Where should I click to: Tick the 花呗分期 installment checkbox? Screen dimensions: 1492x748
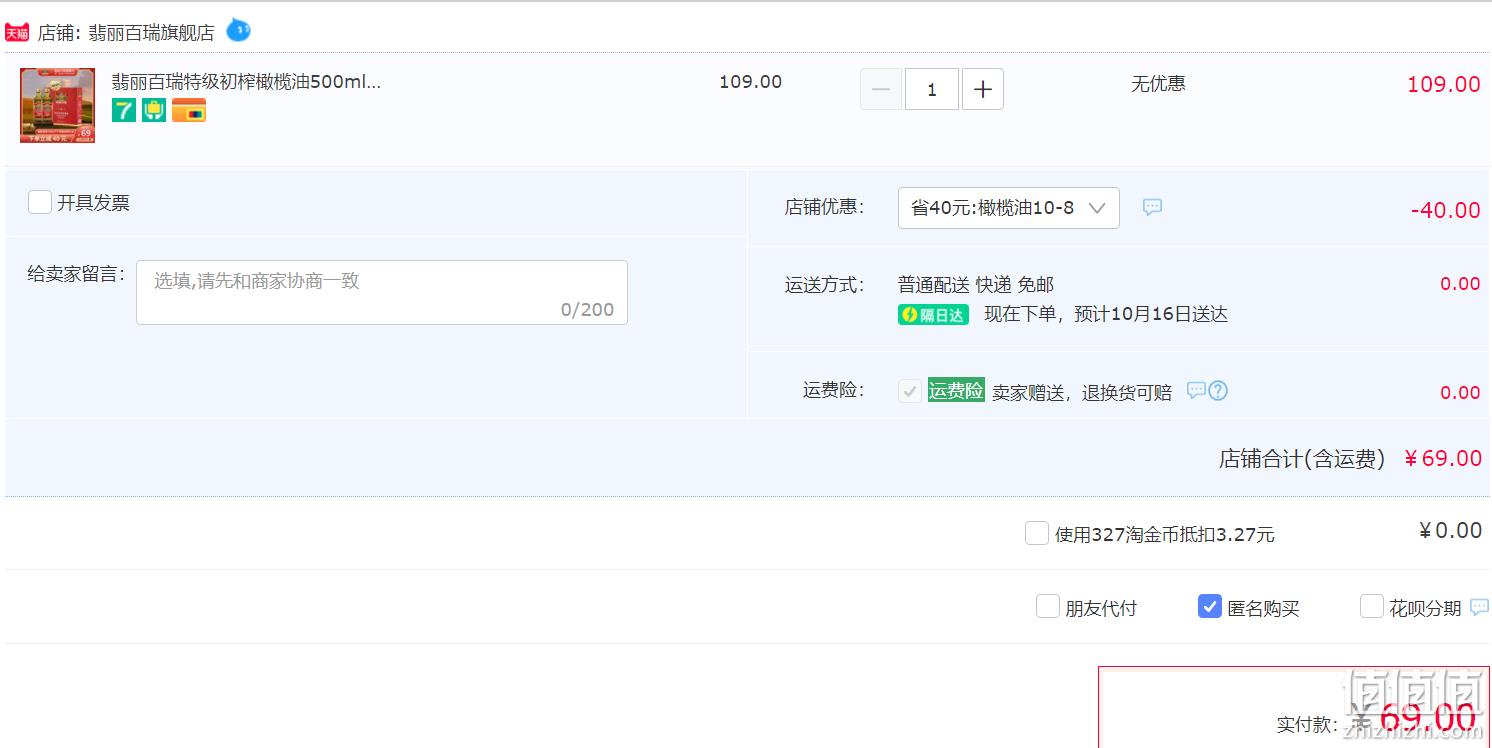1372,606
